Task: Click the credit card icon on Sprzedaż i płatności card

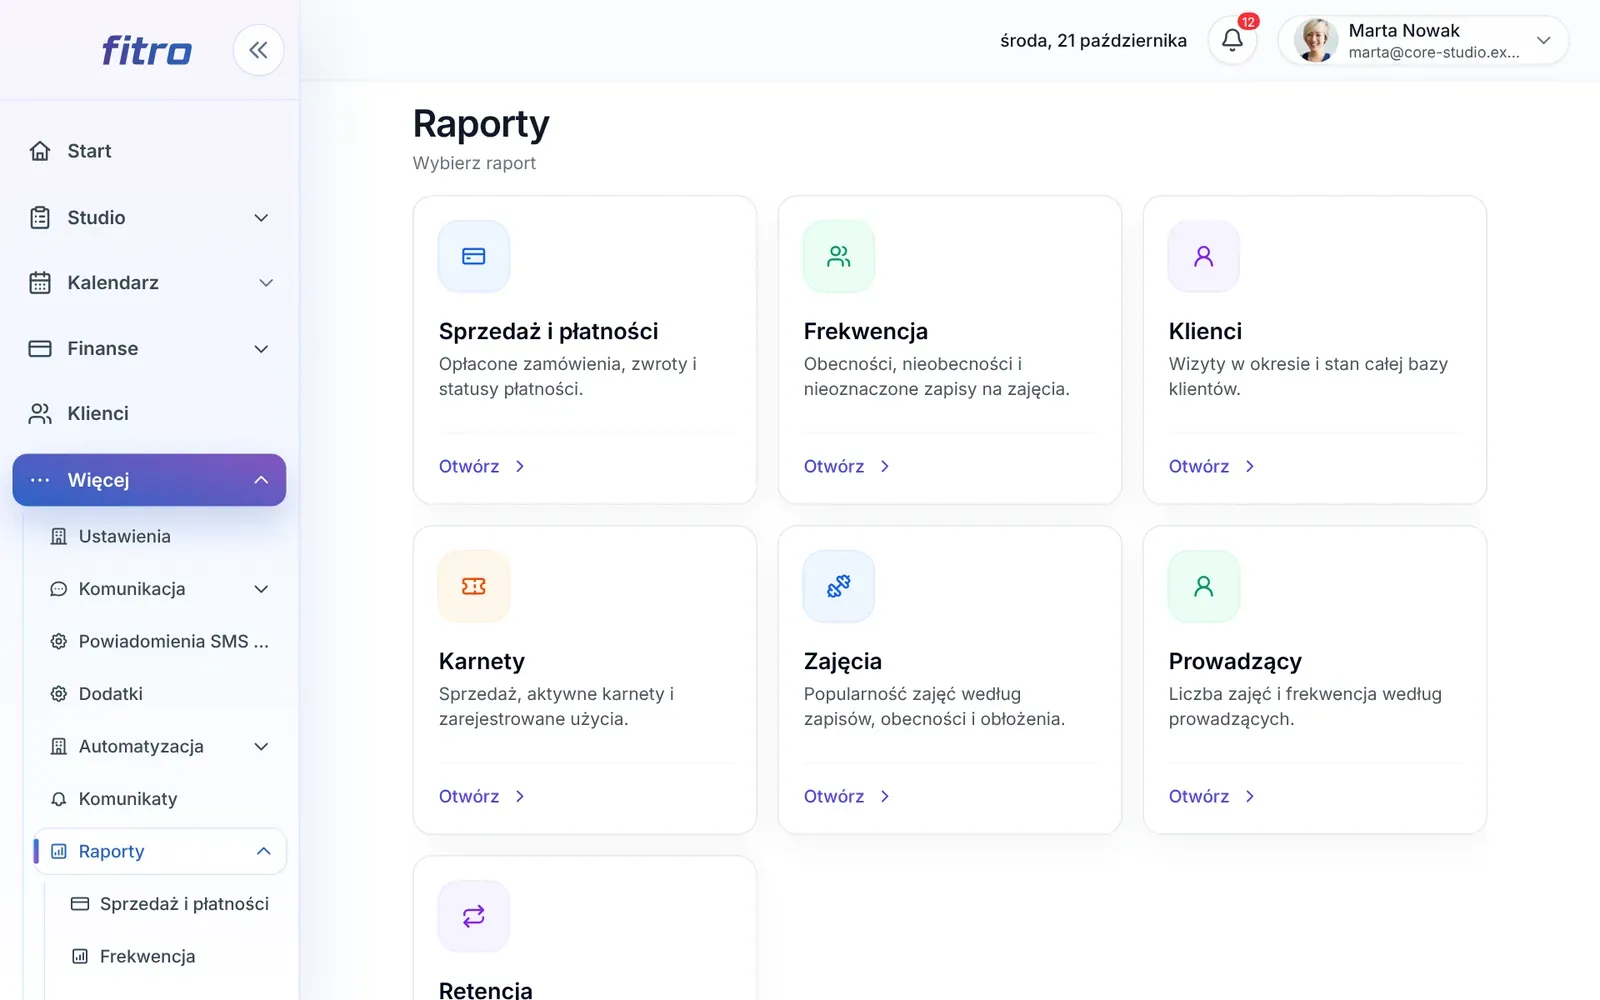Action: 474,257
